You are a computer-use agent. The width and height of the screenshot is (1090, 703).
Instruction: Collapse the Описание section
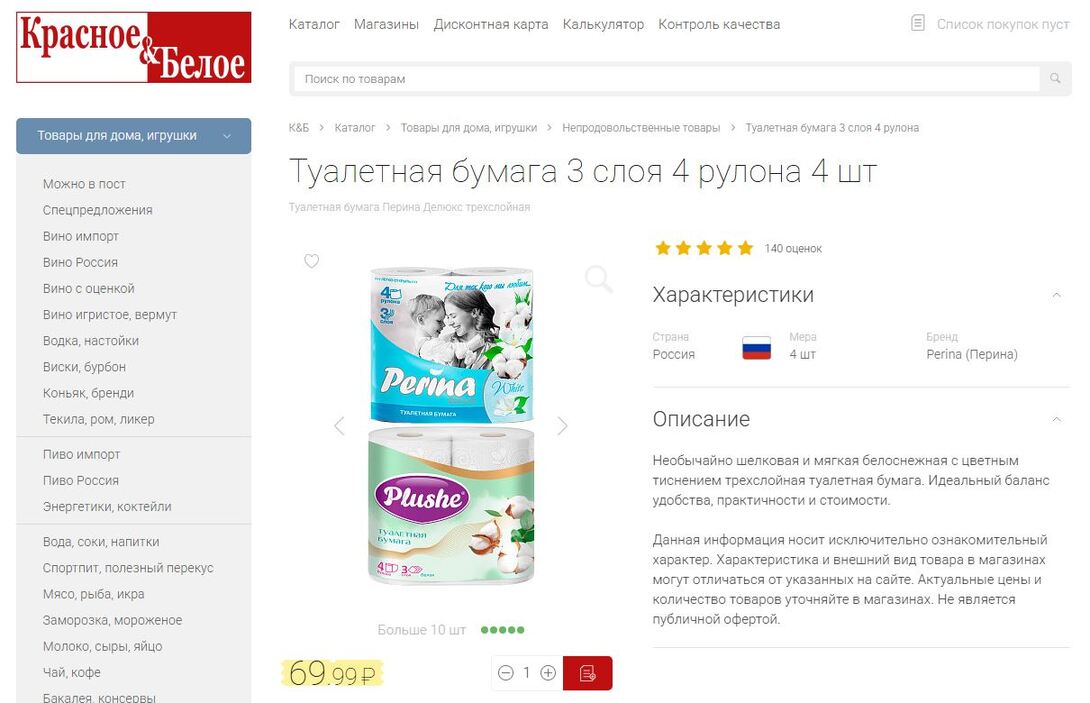pos(1057,419)
